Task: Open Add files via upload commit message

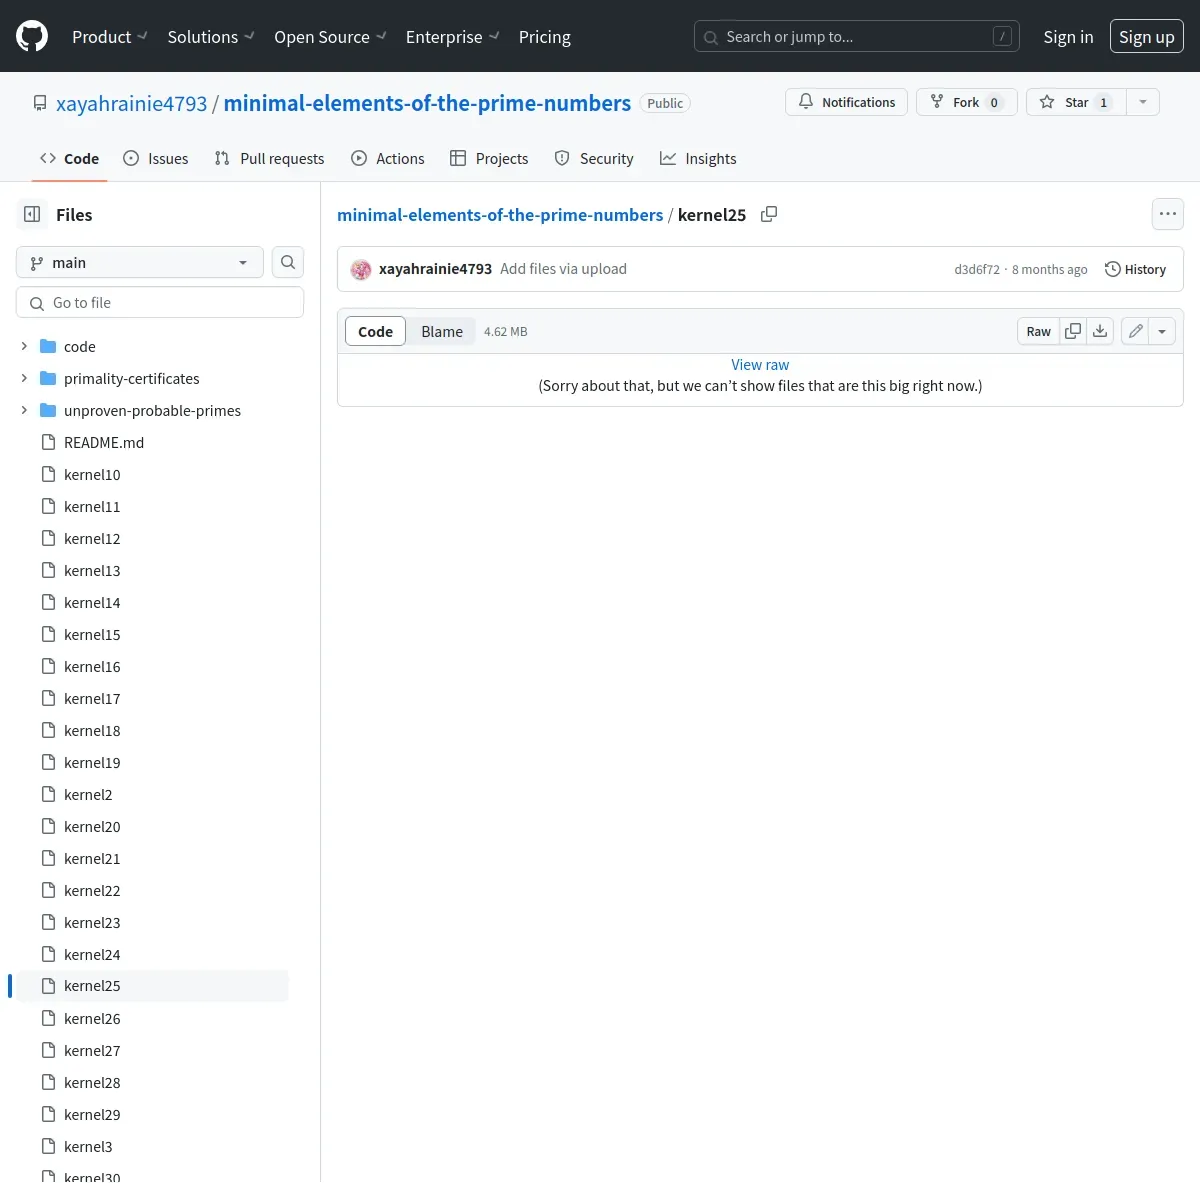Action: (x=563, y=269)
